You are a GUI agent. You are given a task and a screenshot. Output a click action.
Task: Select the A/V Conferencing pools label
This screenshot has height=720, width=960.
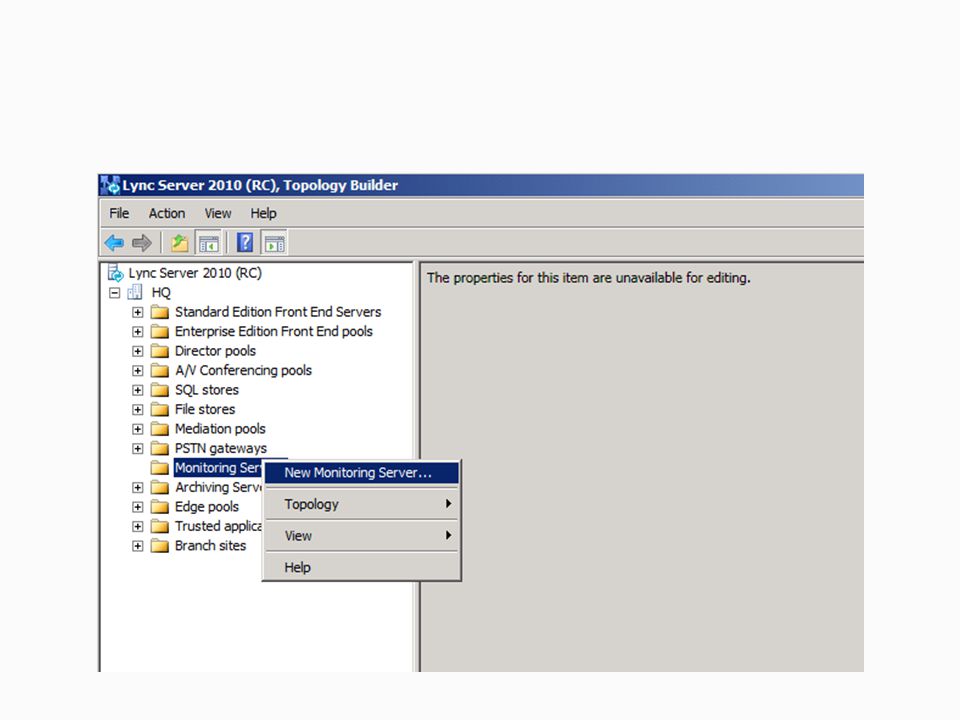click(243, 370)
